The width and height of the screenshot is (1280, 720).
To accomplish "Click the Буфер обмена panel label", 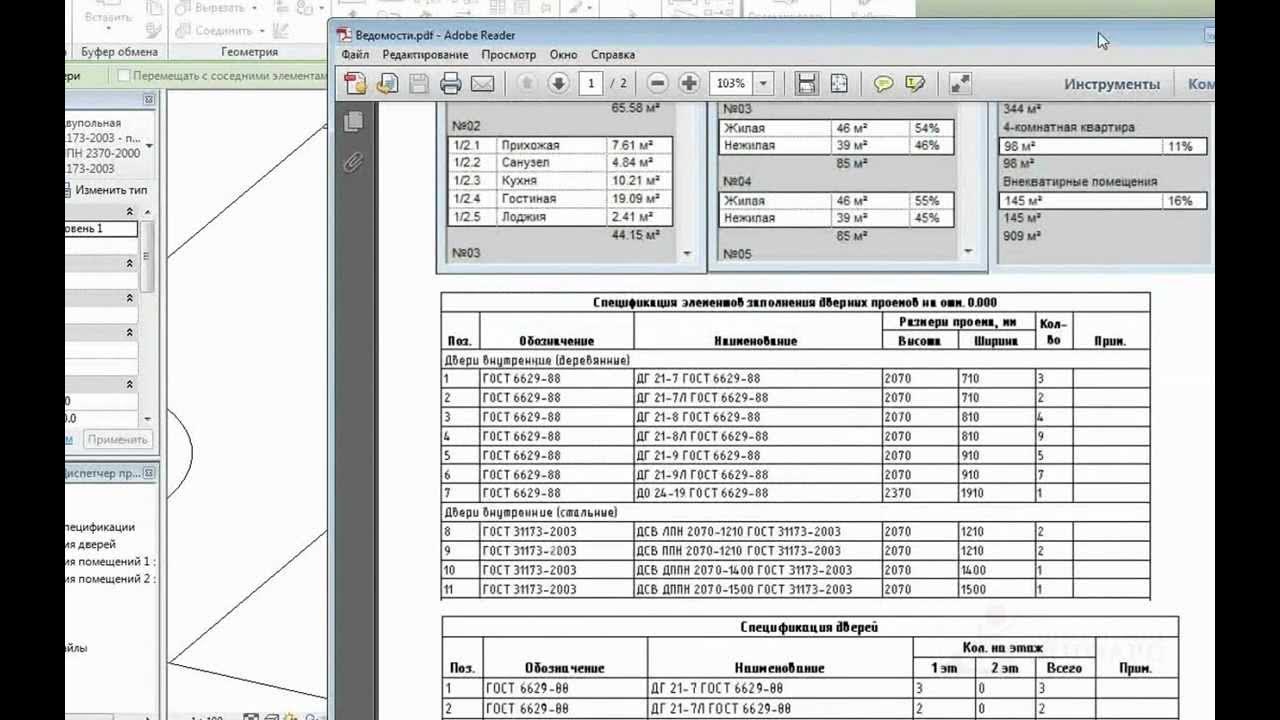I will pos(119,52).
